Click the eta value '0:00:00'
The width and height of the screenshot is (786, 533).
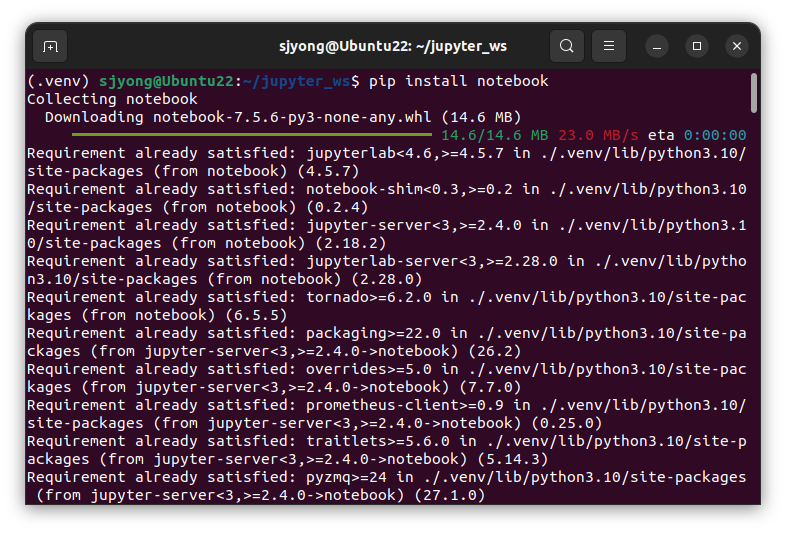pyautogui.click(x=715, y=135)
